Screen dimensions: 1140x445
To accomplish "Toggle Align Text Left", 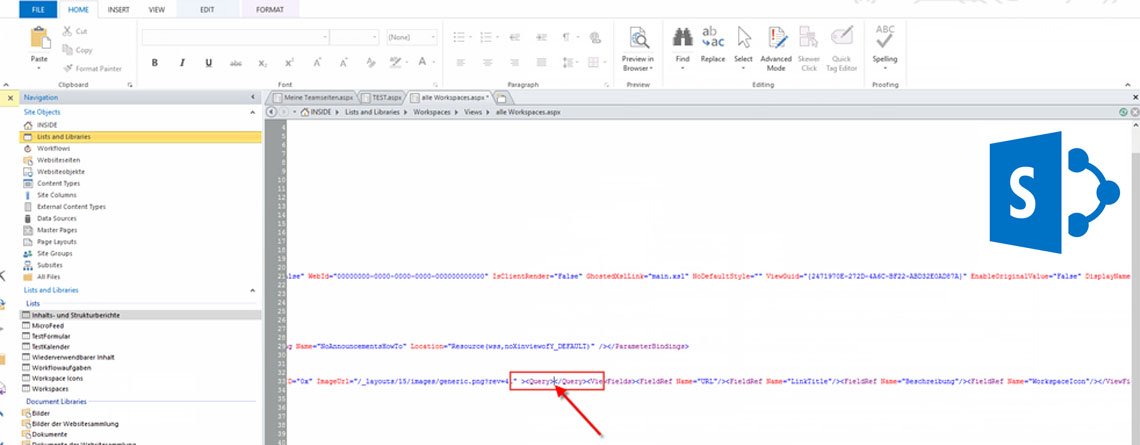I will coord(459,63).
